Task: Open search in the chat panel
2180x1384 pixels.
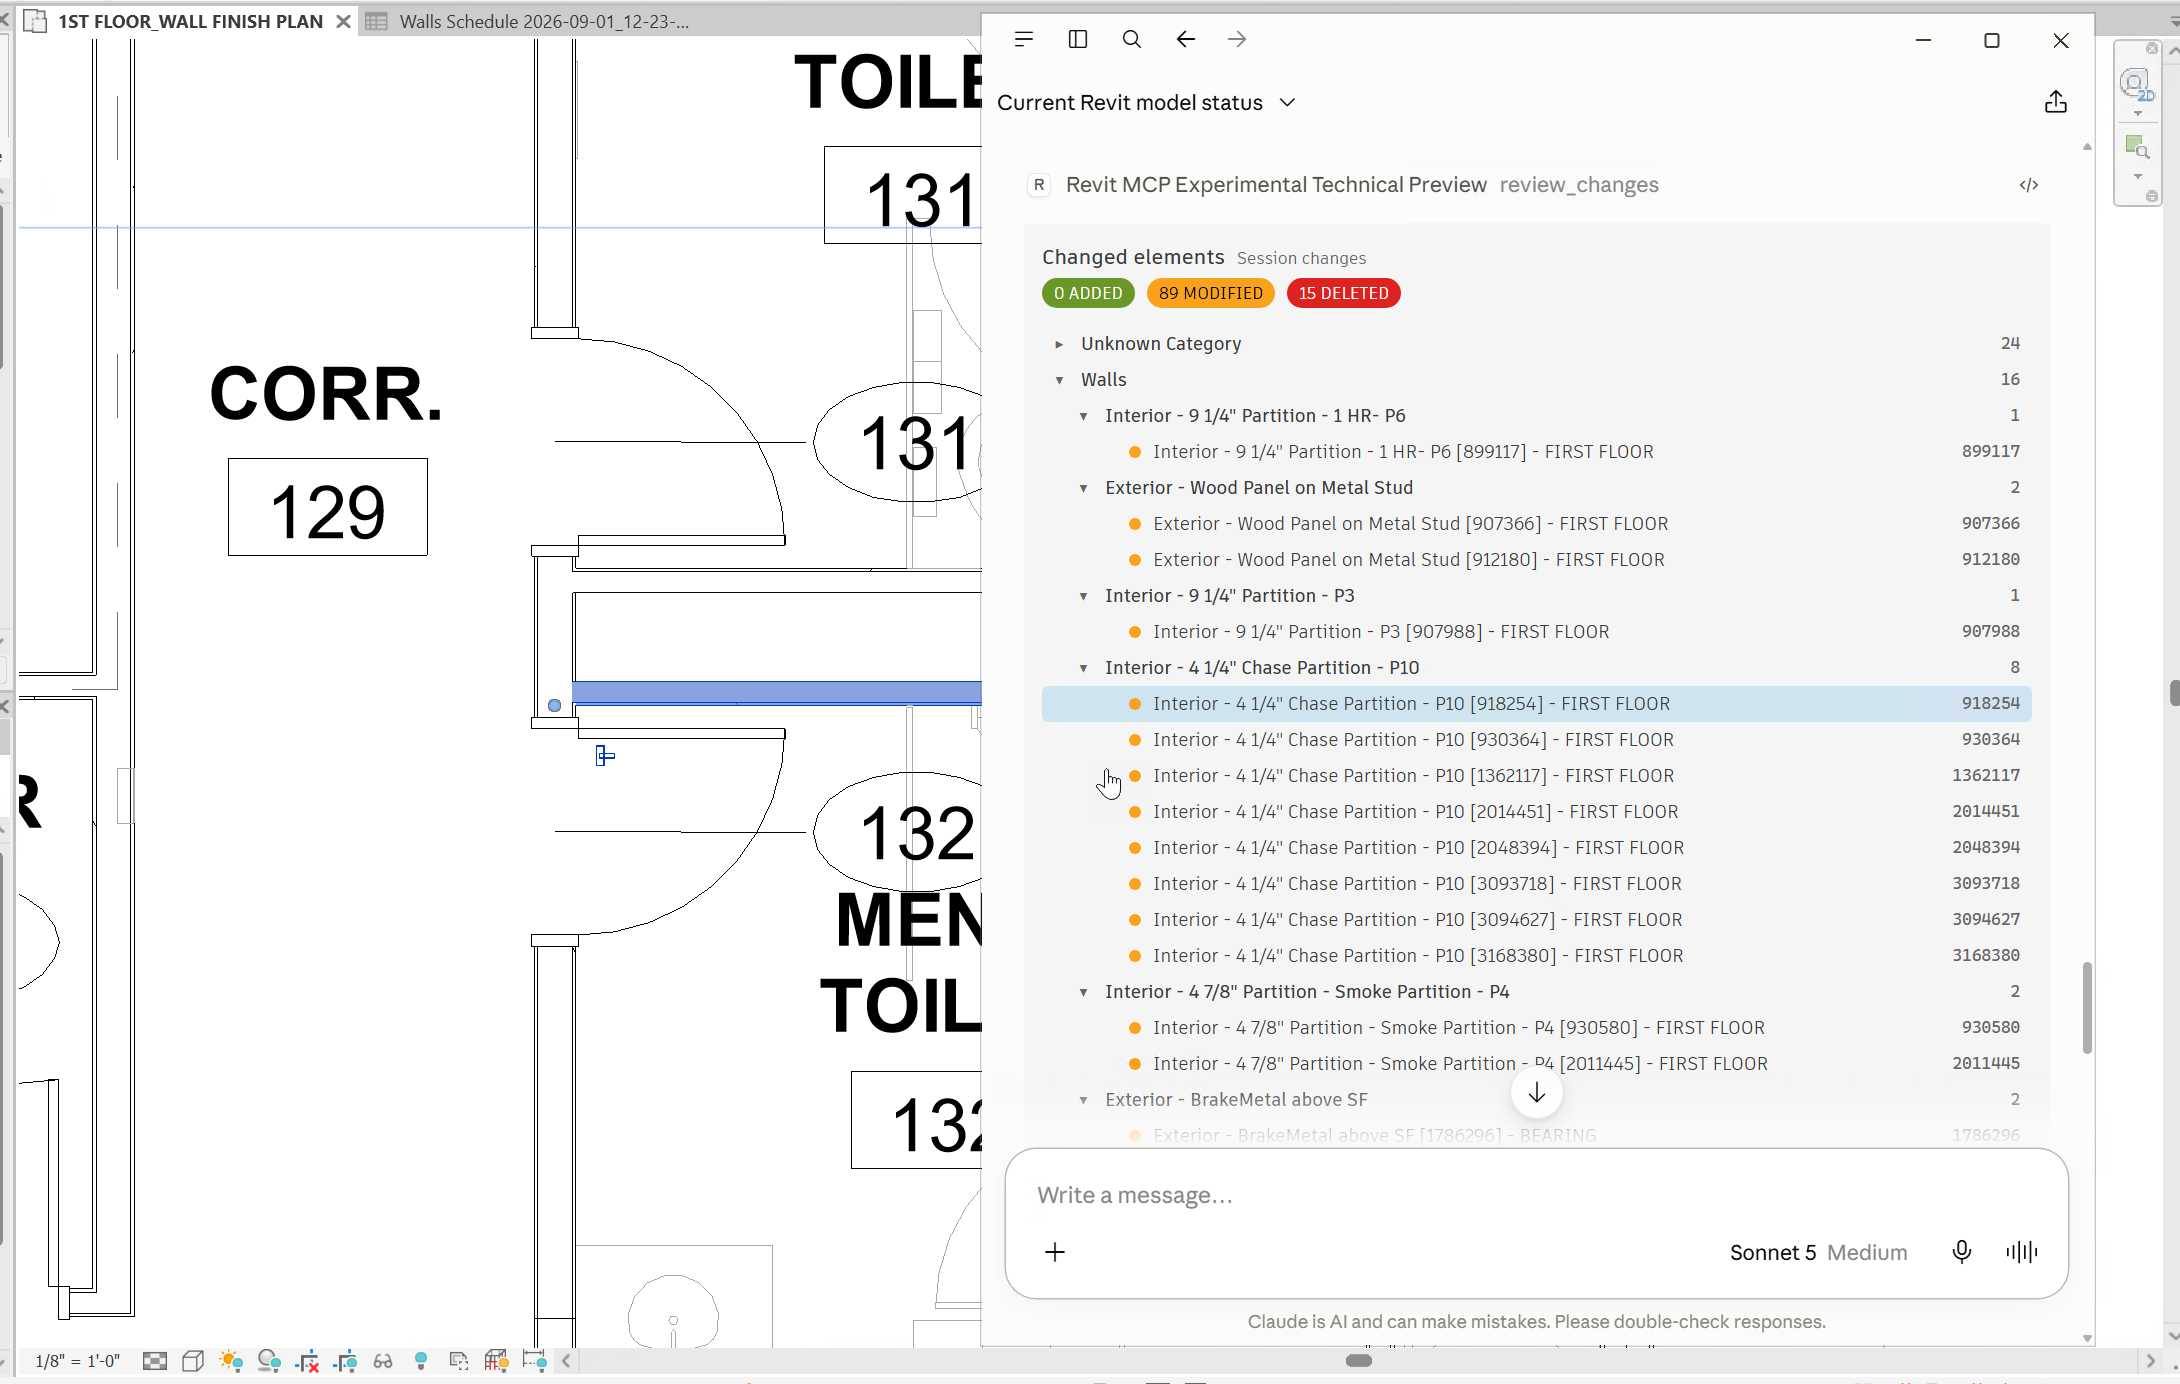Action: point(1132,39)
